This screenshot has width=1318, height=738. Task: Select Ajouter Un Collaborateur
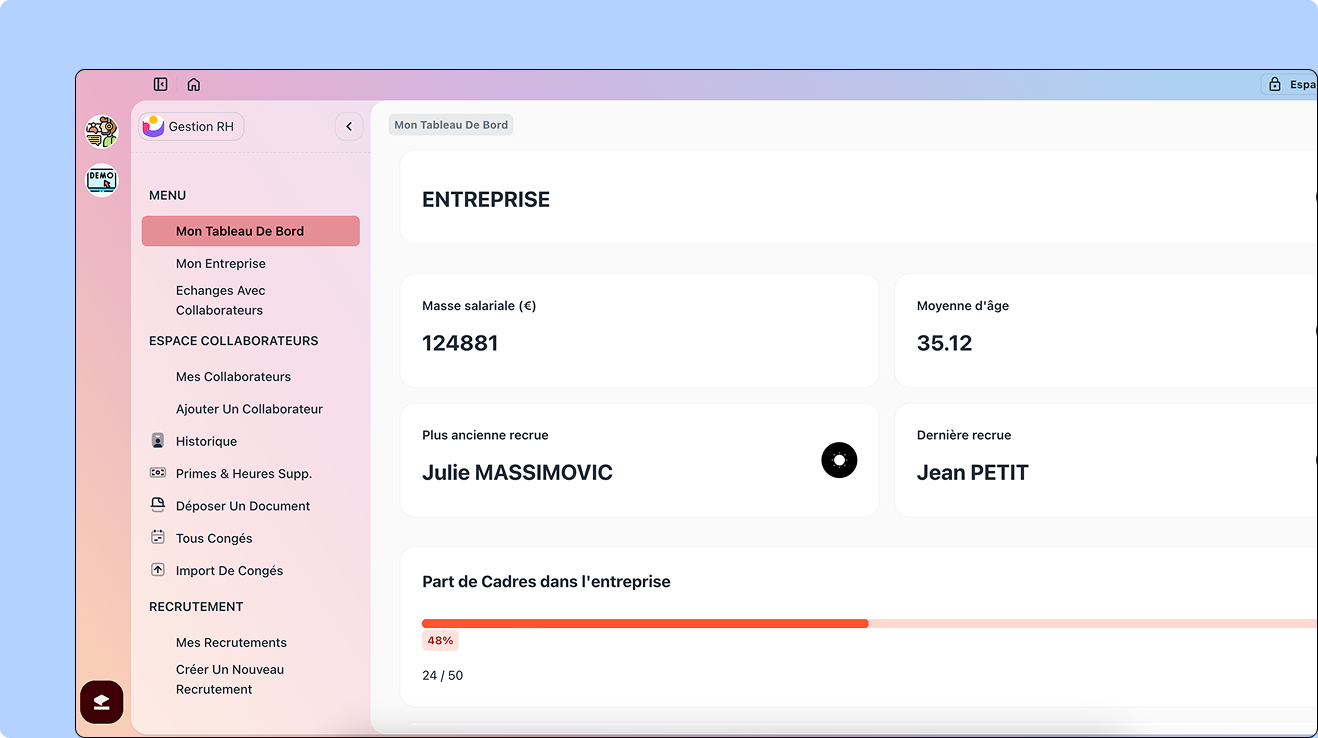249,409
